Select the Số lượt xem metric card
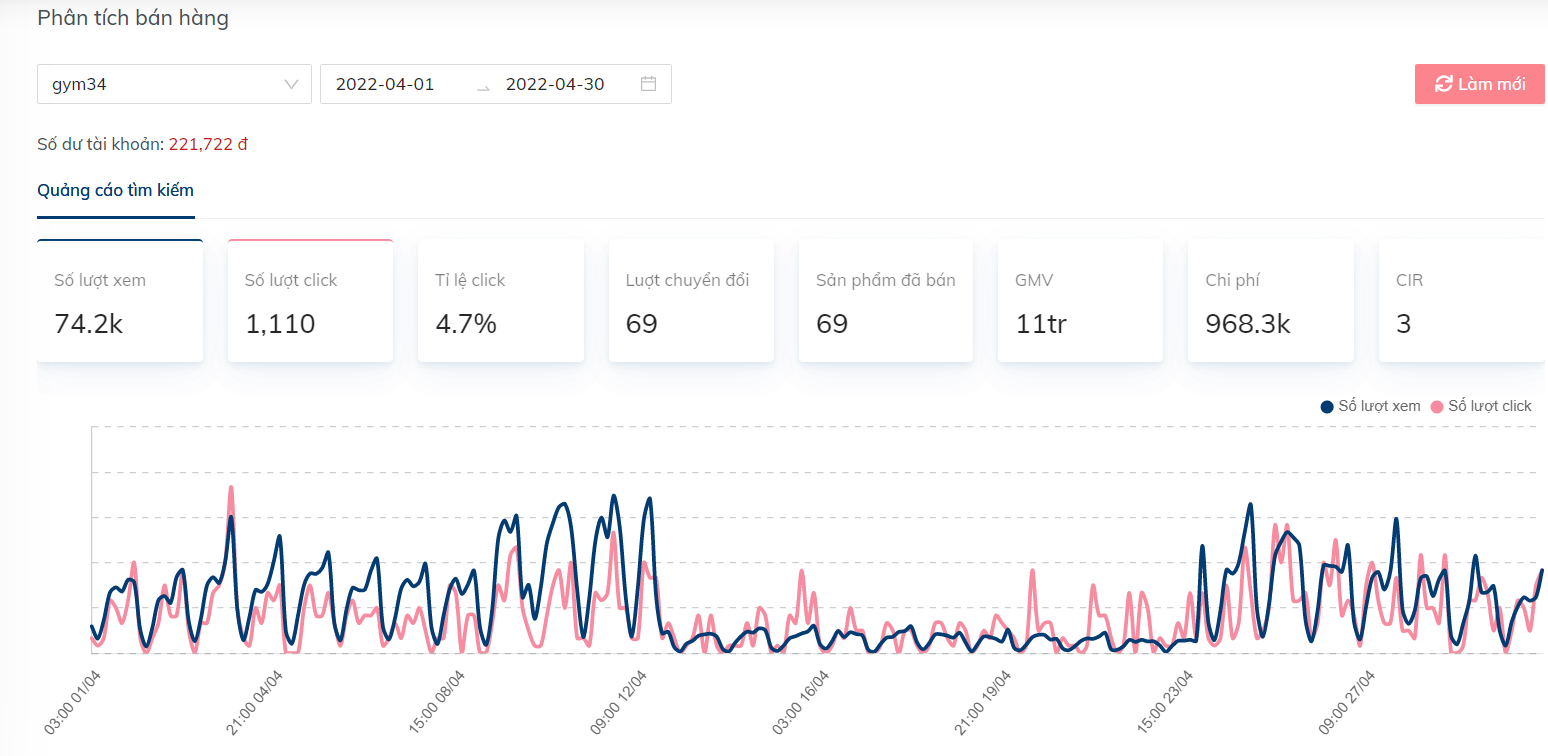The width and height of the screenshot is (1548, 756). point(120,301)
